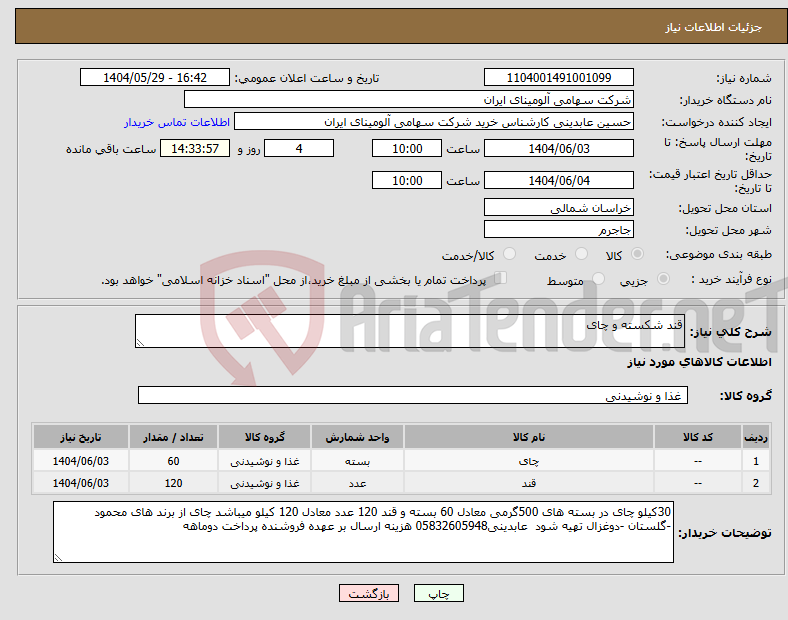
Task: Click the گروه کالا column header
Action: [264, 437]
